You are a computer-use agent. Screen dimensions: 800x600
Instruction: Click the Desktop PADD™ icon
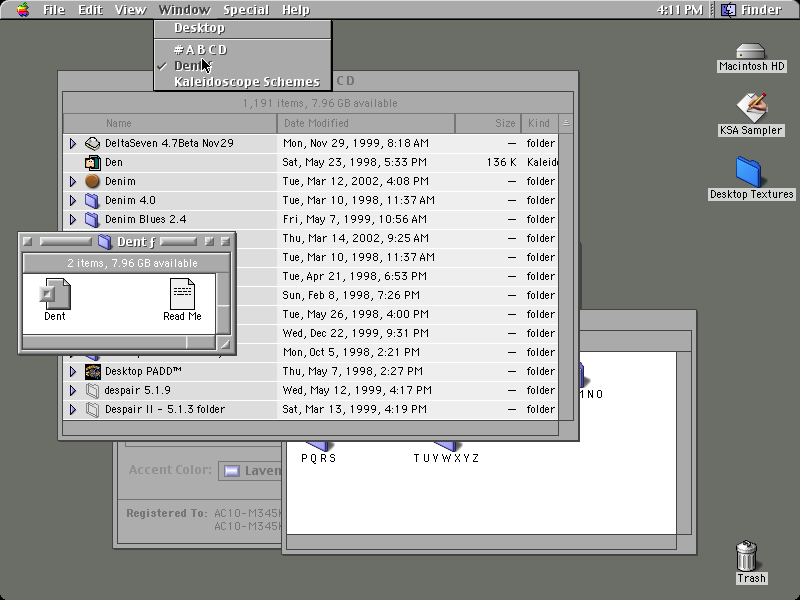coord(92,371)
